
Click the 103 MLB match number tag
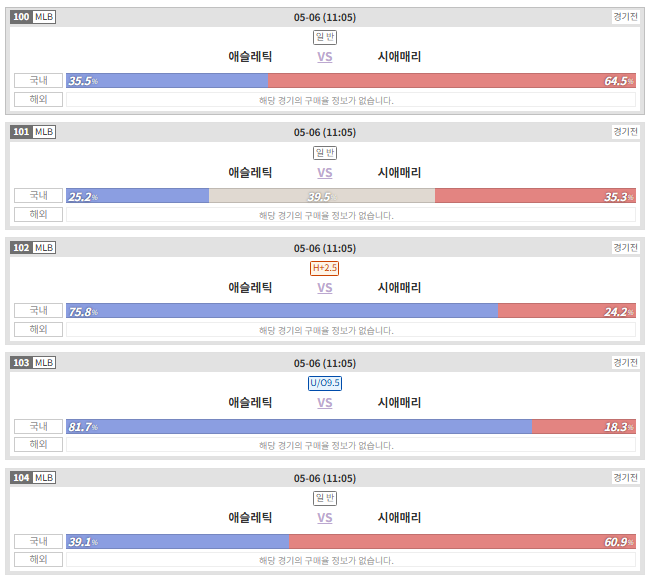point(33,362)
